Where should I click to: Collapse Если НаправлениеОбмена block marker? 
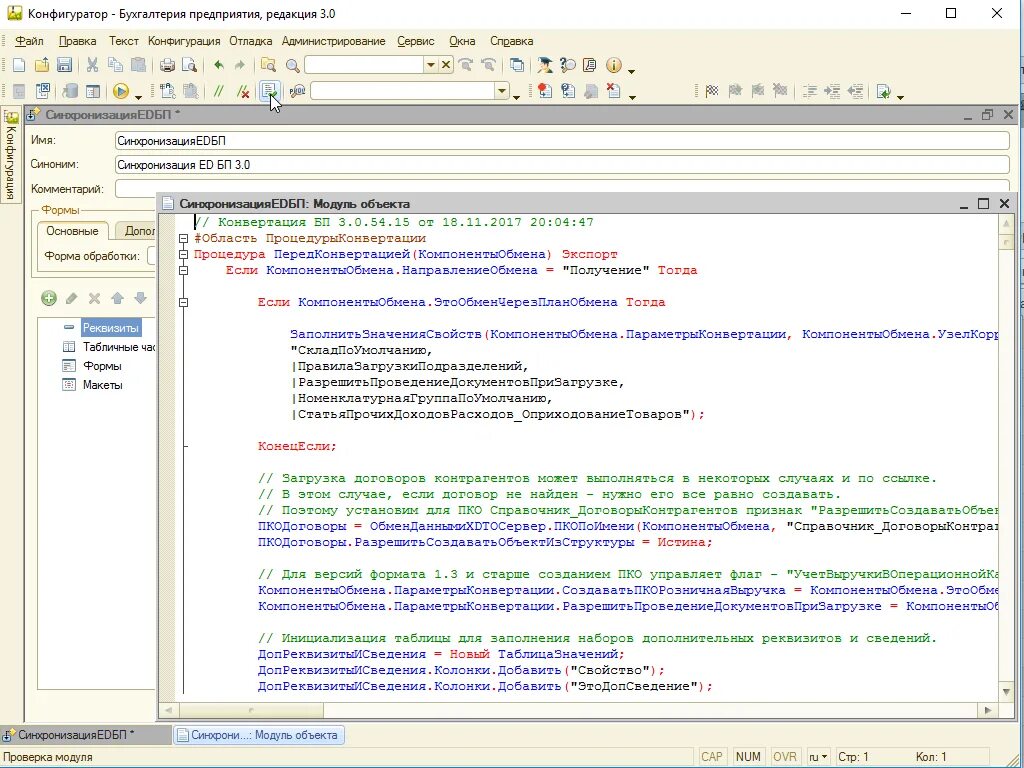(x=184, y=270)
